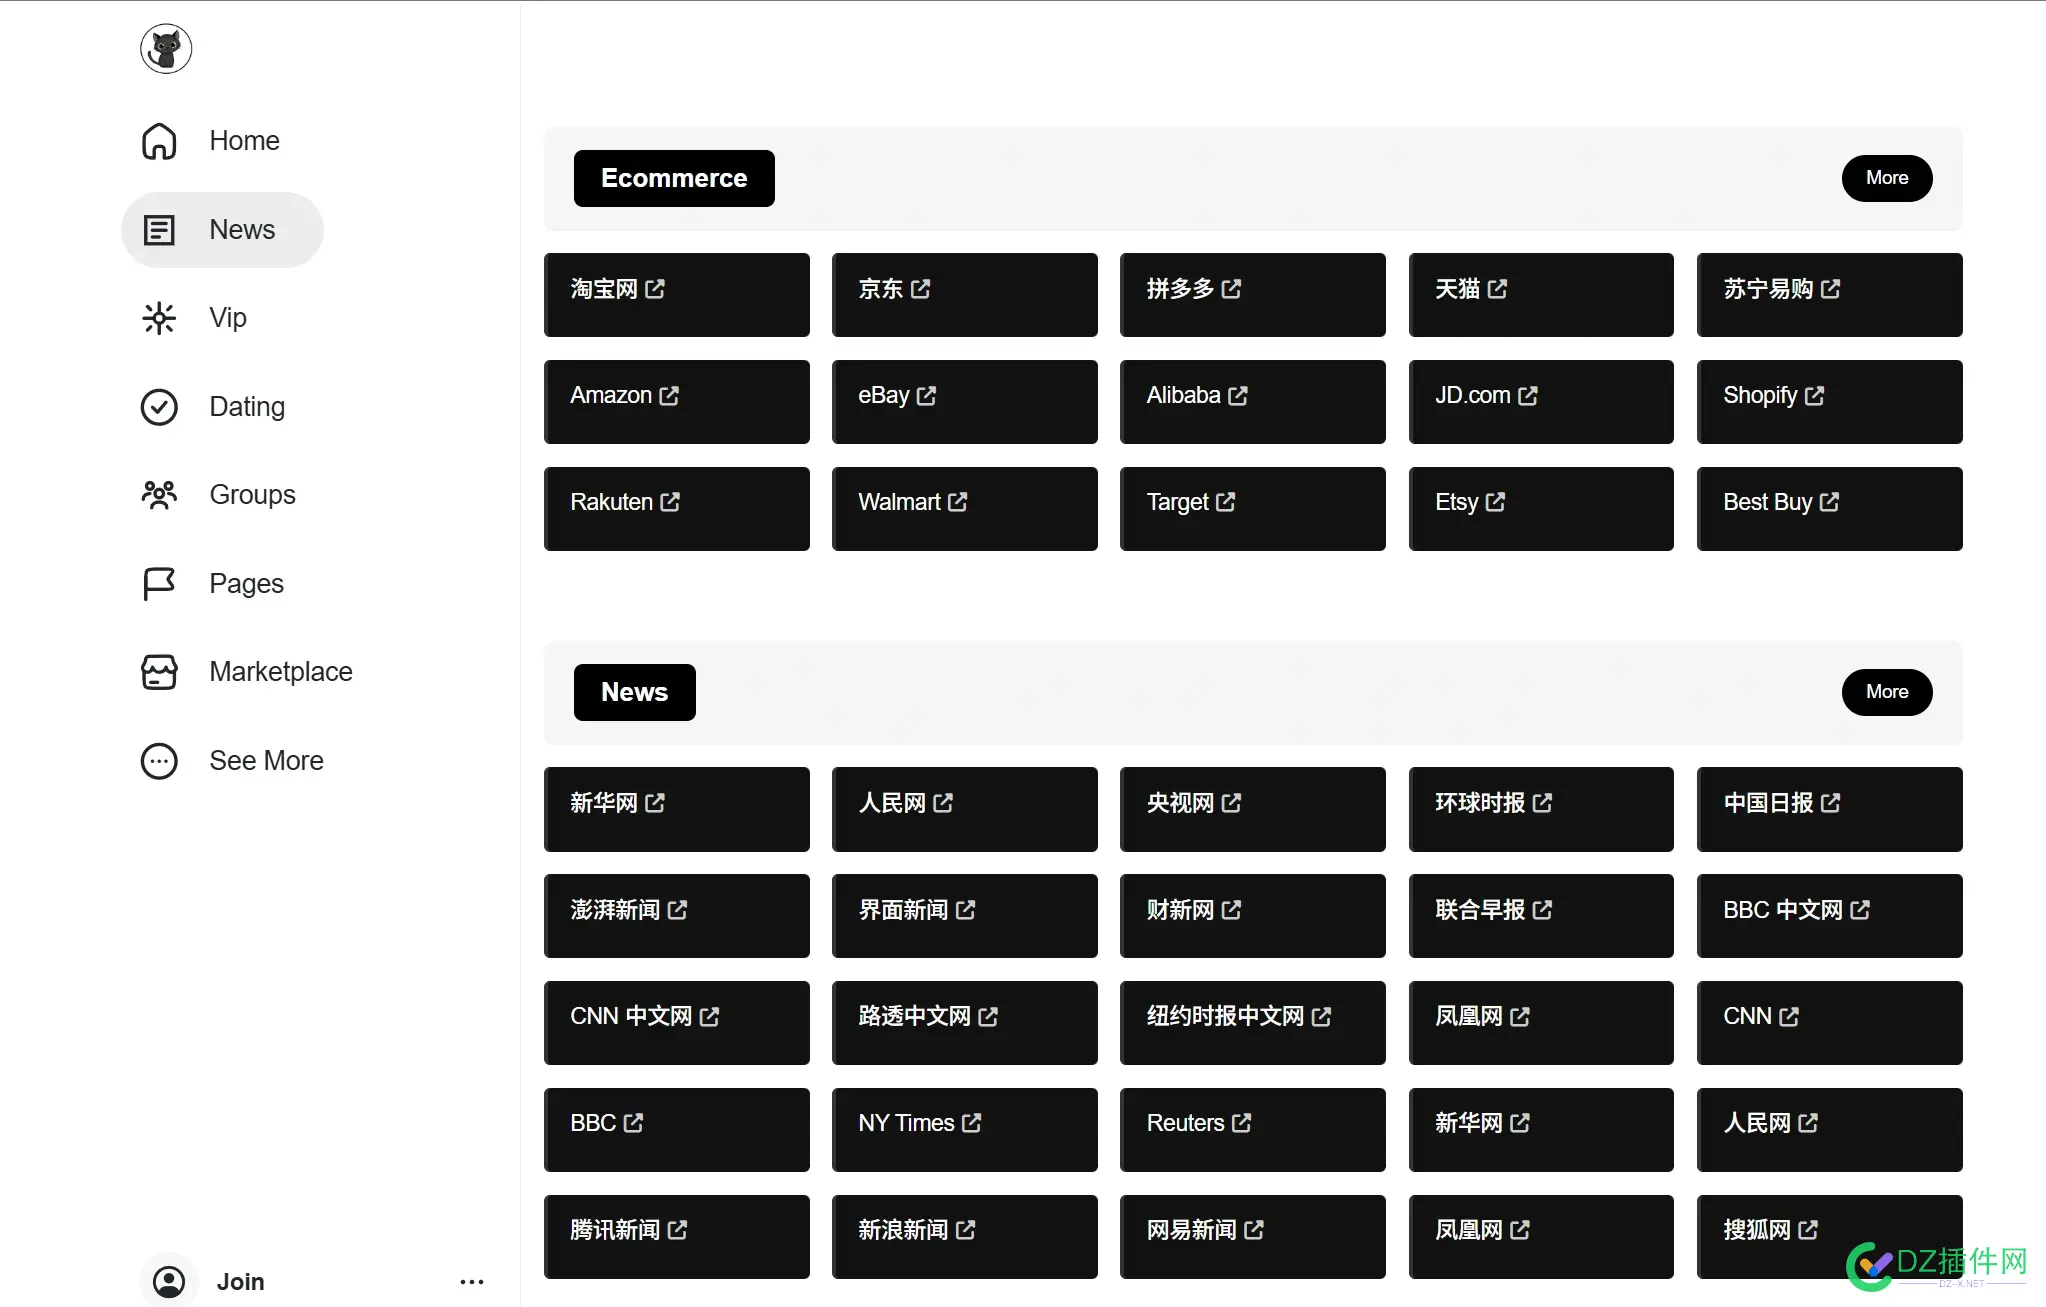Open the JD.com link card
The height and width of the screenshot is (1307, 2046).
click(1541, 402)
